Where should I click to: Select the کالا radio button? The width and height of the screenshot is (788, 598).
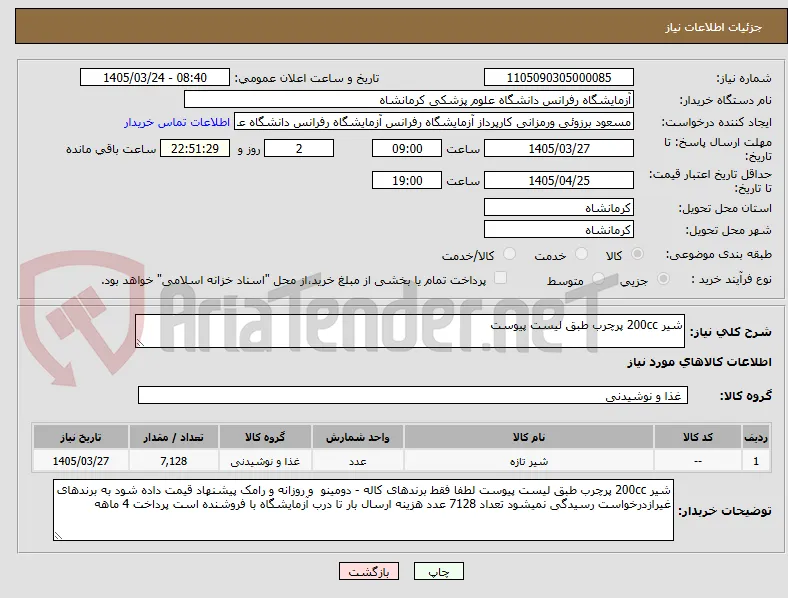pos(637,254)
